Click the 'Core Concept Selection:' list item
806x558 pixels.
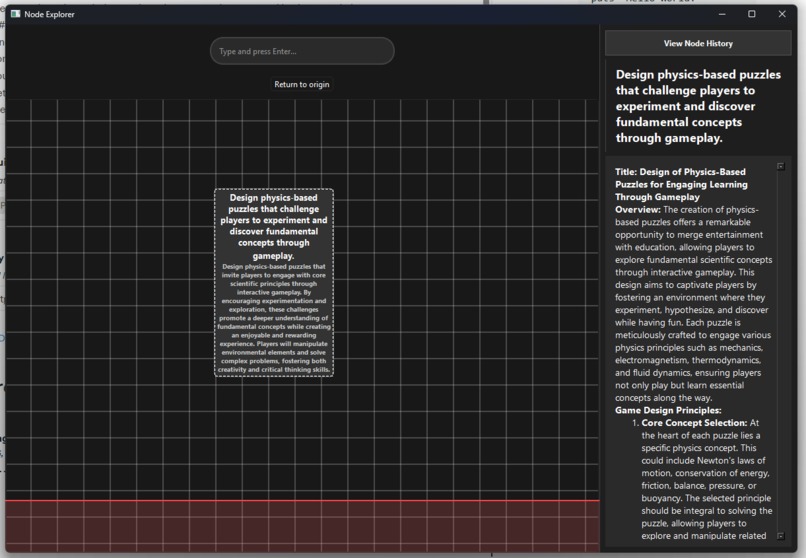694,423
